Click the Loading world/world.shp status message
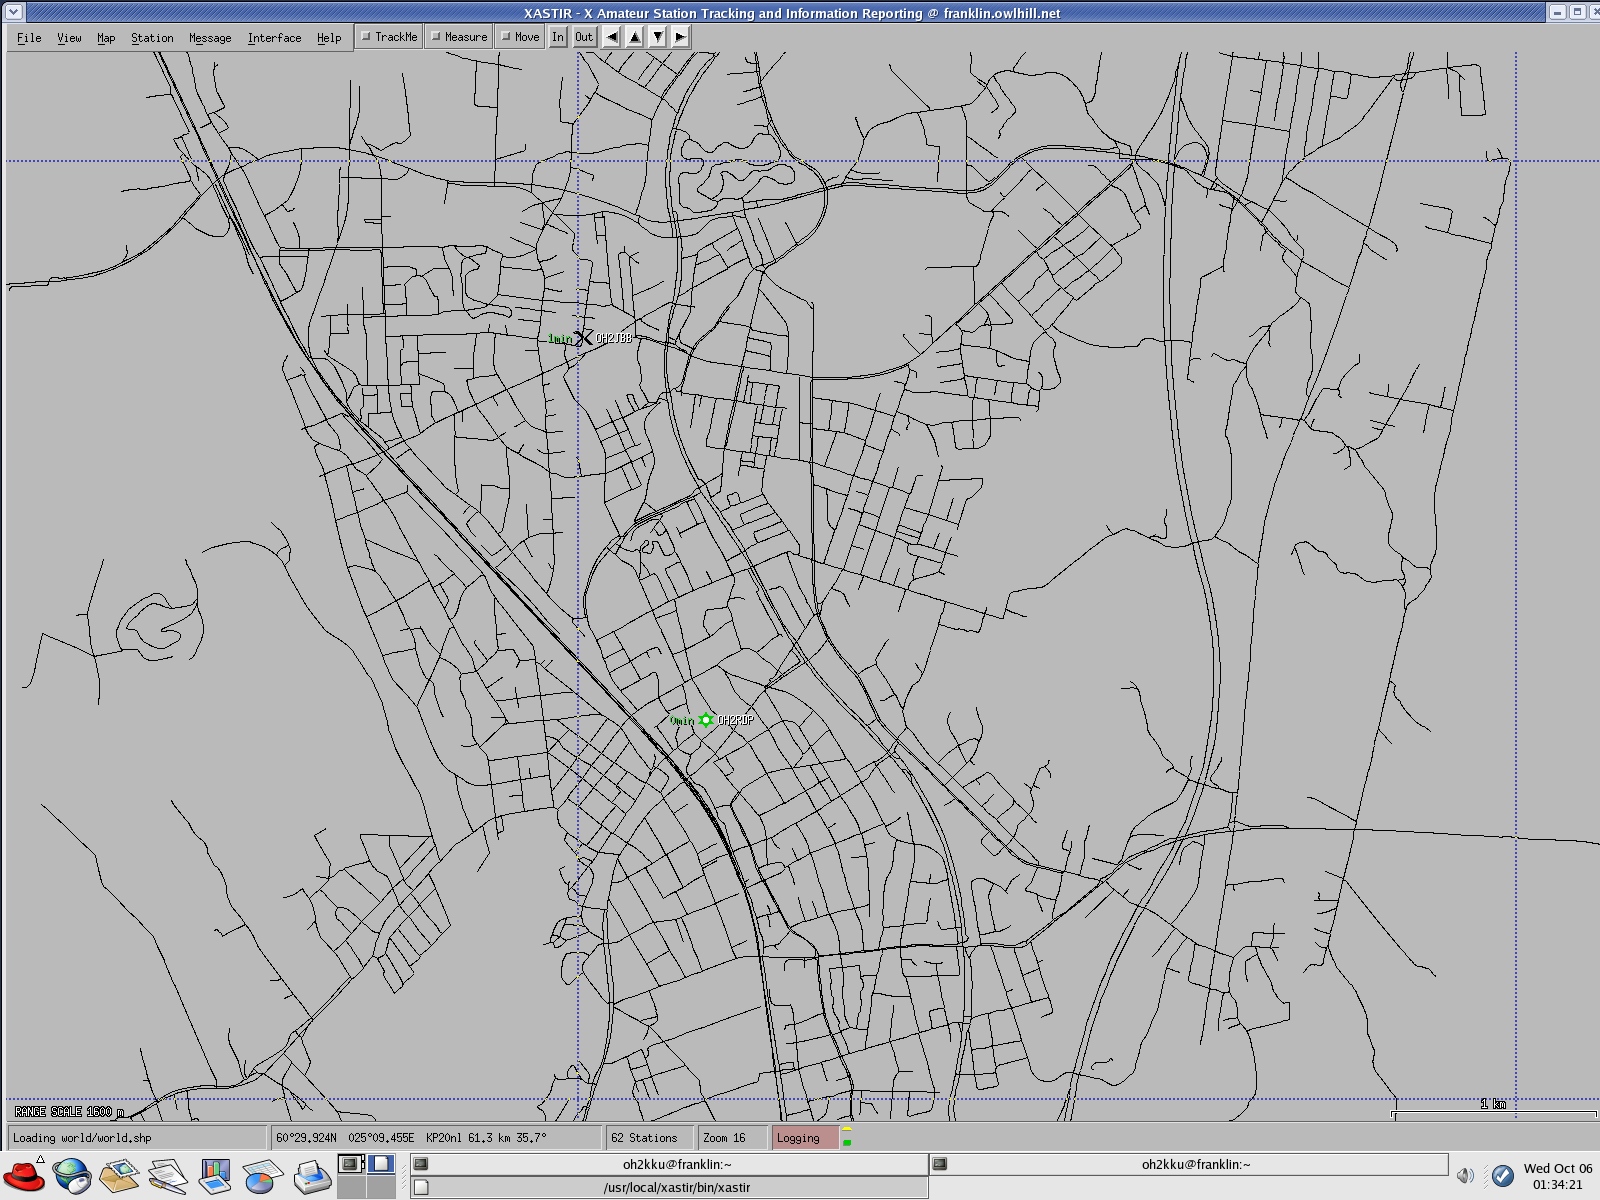 point(138,1138)
